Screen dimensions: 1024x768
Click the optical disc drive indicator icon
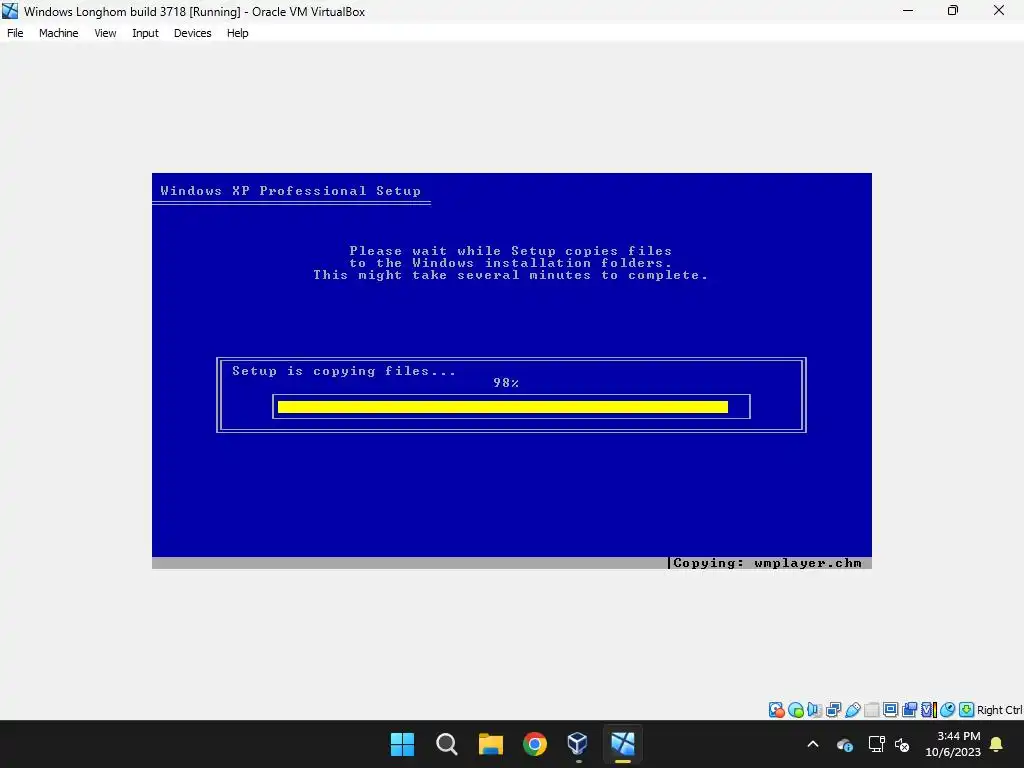coord(795,710)
